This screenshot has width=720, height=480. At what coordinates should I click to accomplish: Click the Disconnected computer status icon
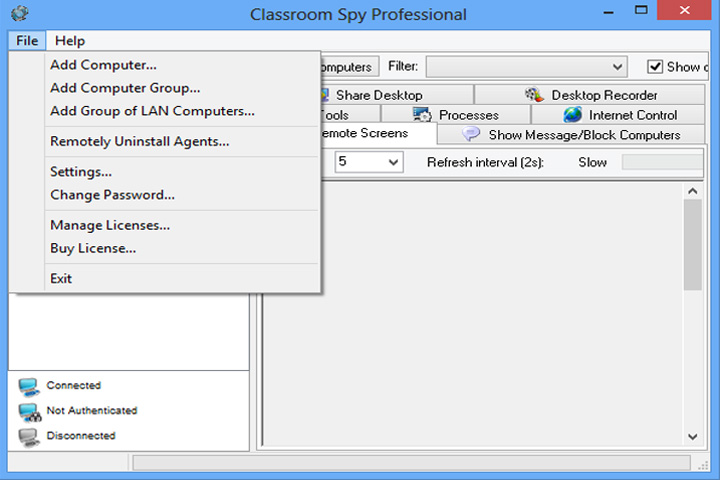(29, 437)
